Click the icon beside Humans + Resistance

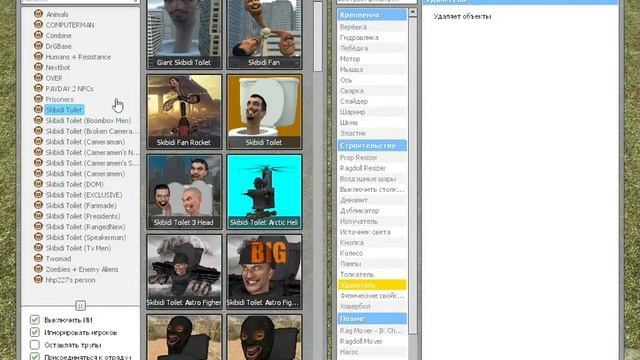coord(38,56)
